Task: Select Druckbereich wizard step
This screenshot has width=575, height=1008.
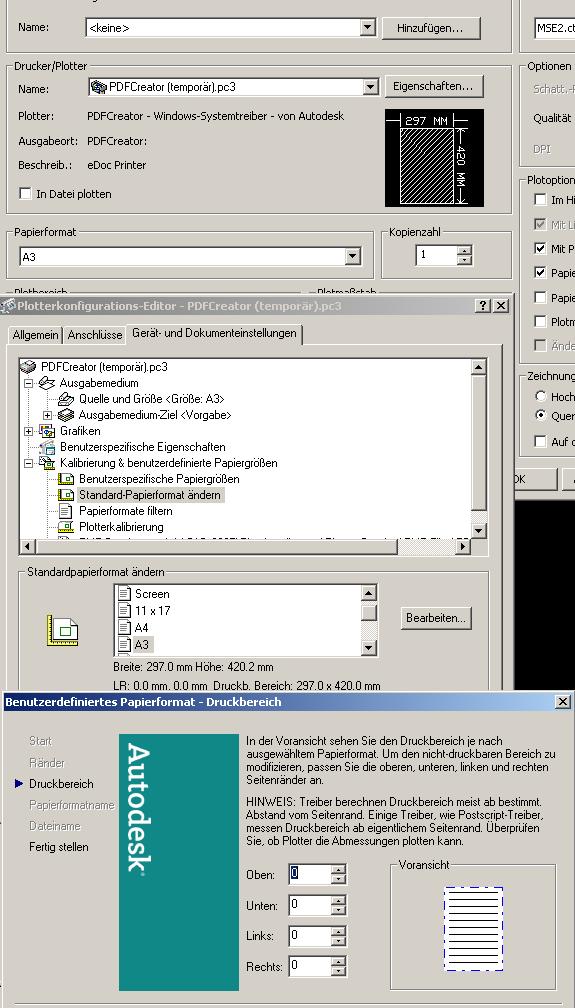Action: pos(61,784)
